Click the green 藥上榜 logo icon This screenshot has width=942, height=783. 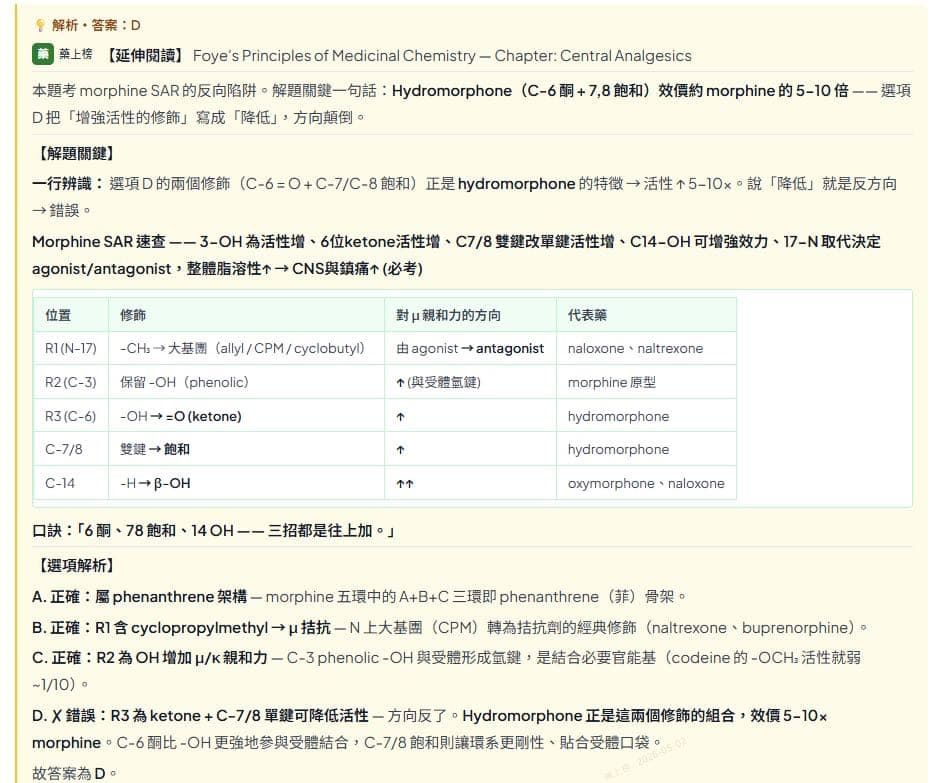[x=43, y=54]
